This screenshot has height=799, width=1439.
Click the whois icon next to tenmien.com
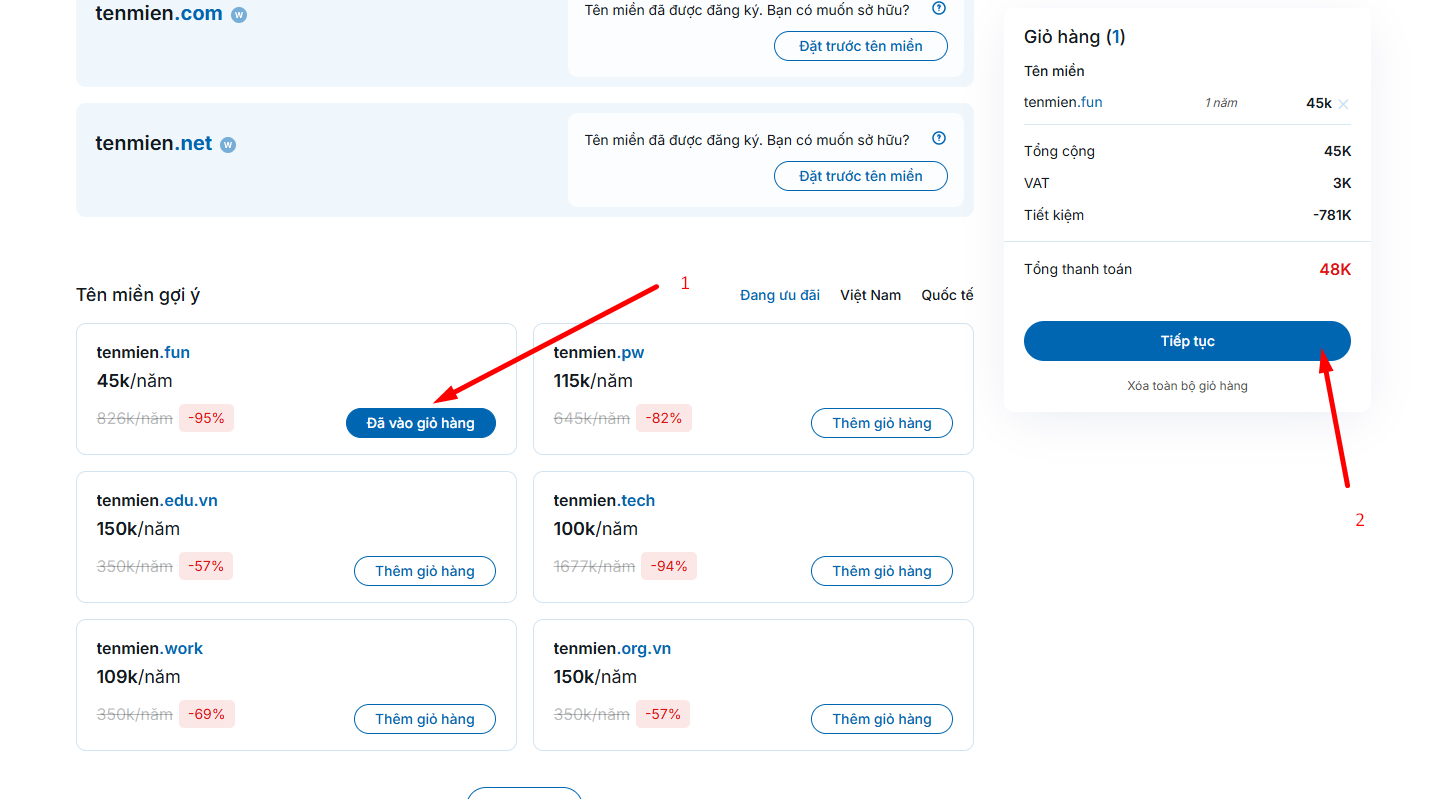[239, 15]
